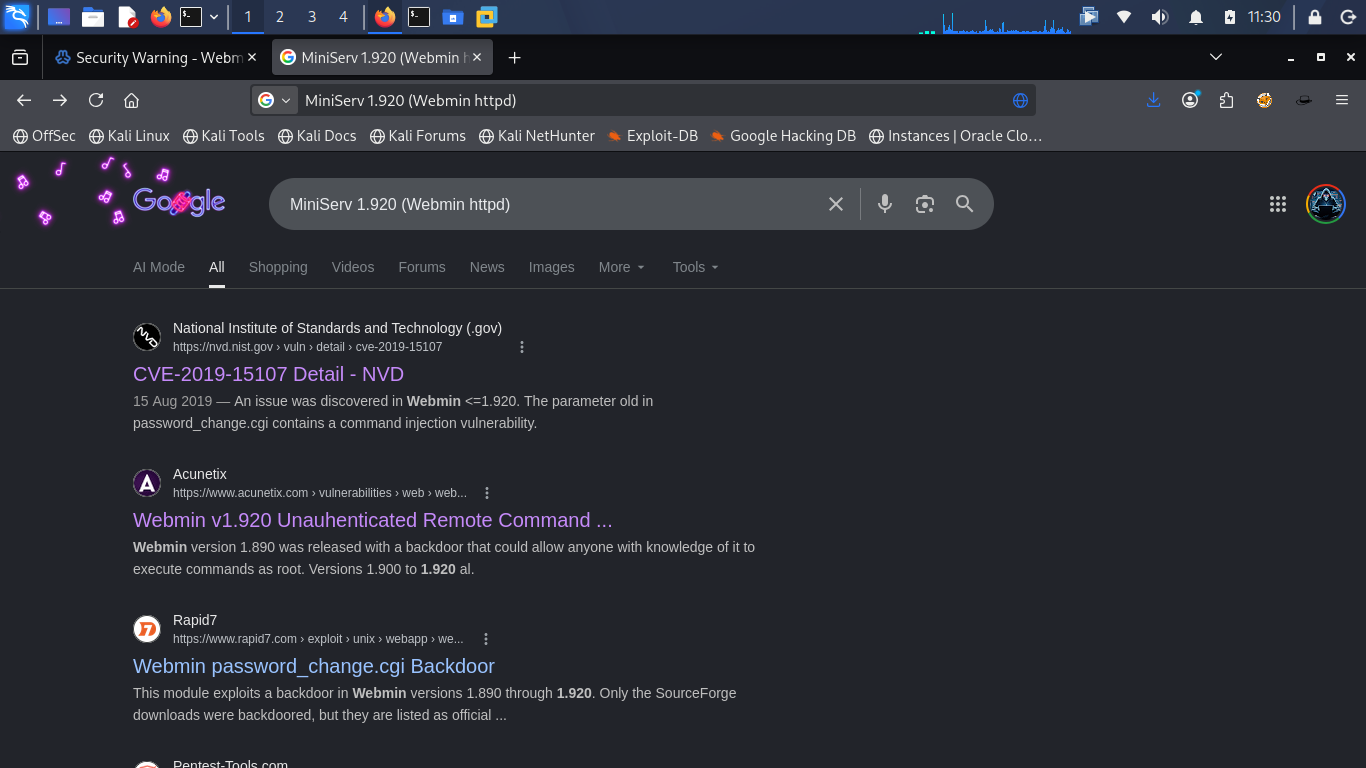1366x768 pixels.
Task: Click the black hat extension icon
Action: (x=1303, y=100)
